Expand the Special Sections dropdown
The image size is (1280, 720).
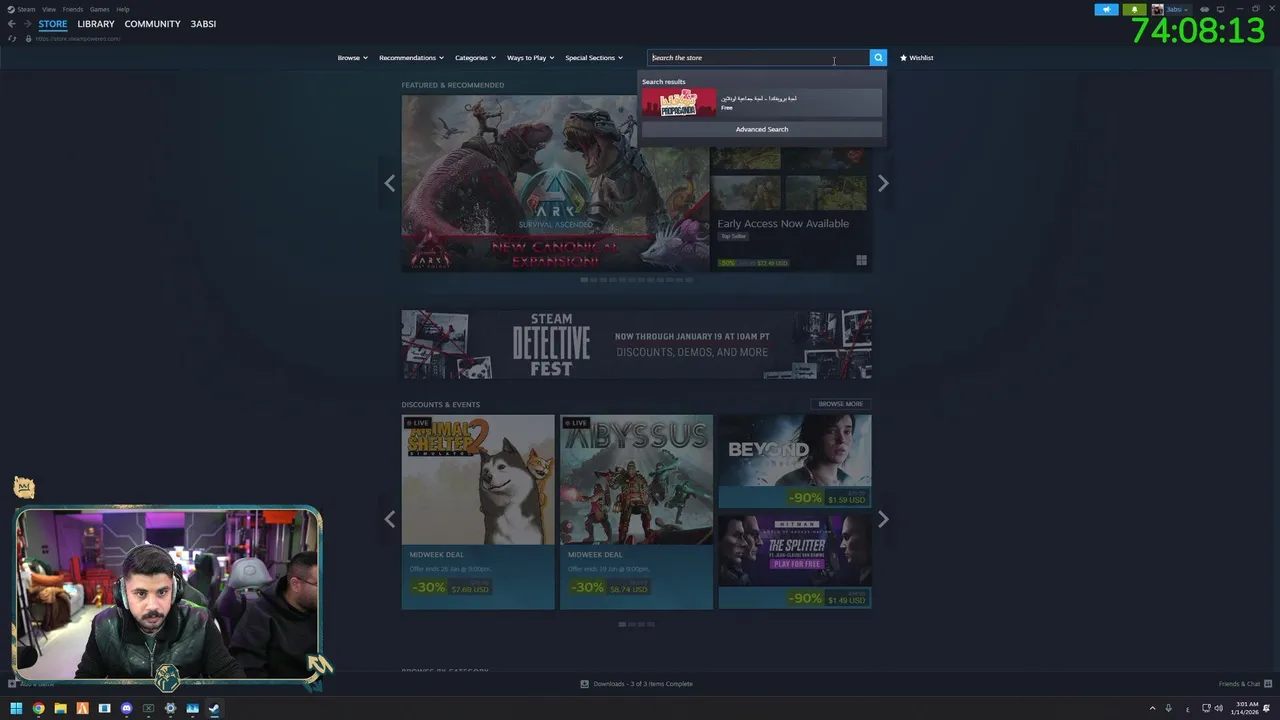(594, 58)
